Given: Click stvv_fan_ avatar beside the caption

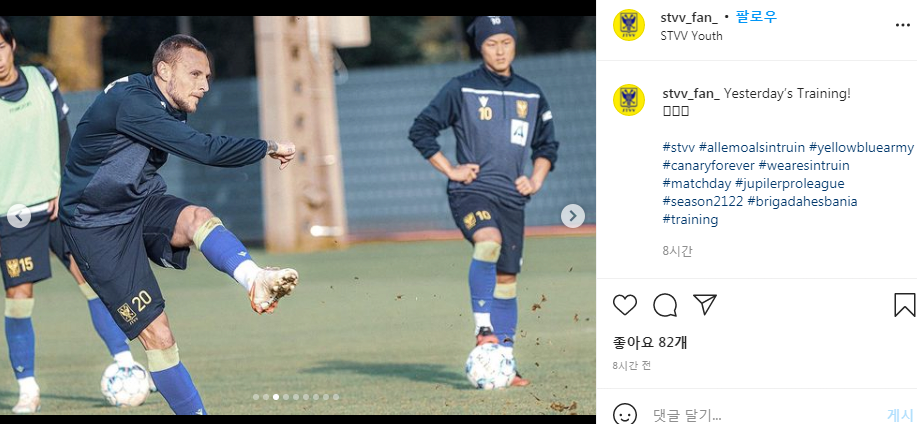Looking at the screenshot, I should tap(629, 99).
